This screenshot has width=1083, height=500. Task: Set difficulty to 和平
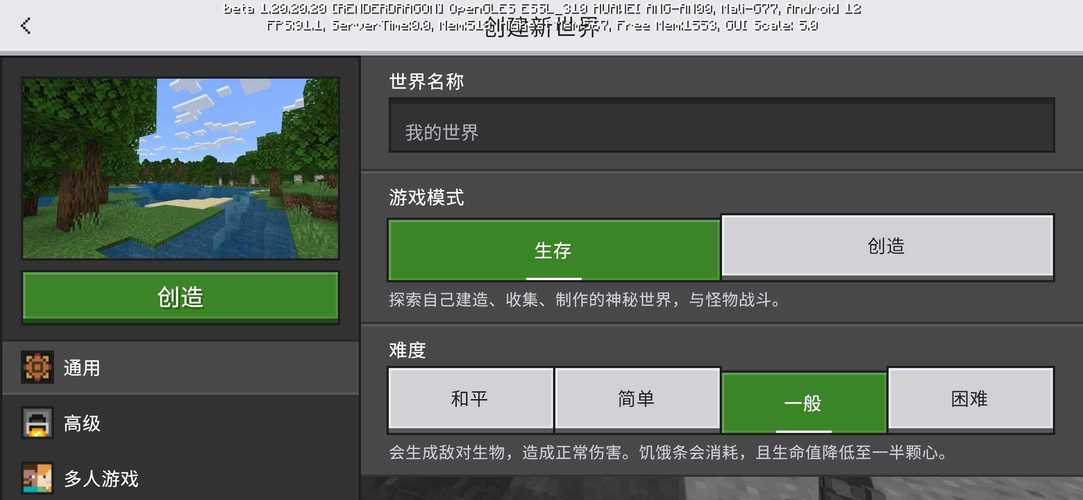470,399
